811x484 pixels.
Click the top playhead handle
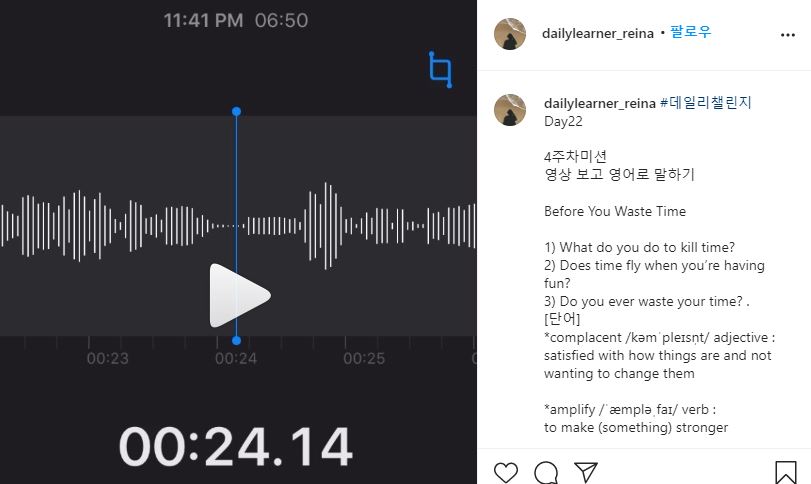click(236, 111)
